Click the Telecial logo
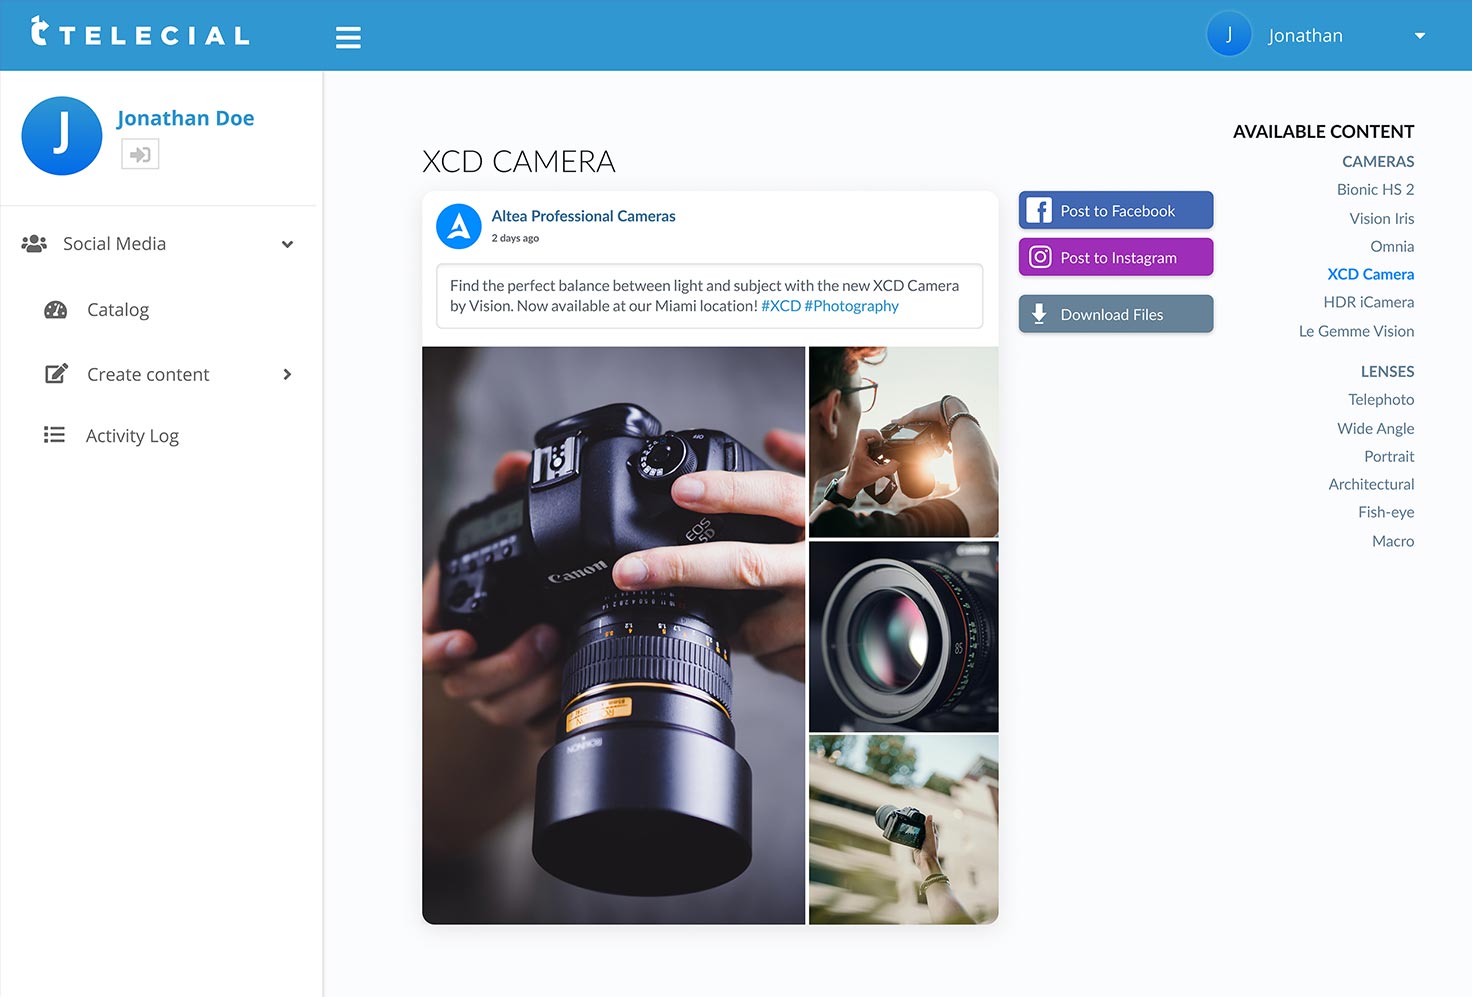 [140, 33]
